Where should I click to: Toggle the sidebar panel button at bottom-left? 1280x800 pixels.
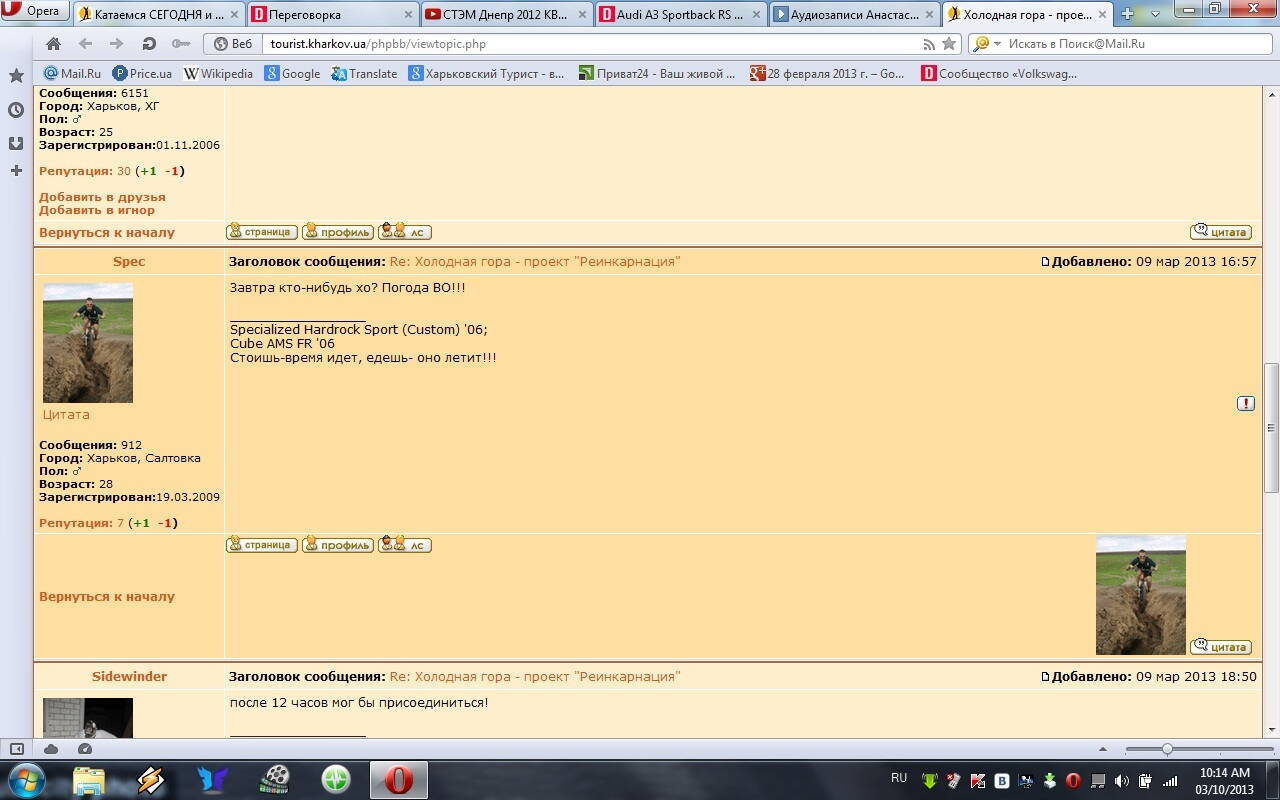point(16,749)
